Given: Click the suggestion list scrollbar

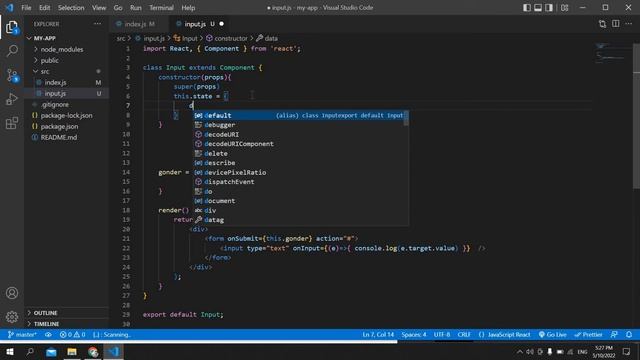Looking at the screenshot, I should click(406, 118).
